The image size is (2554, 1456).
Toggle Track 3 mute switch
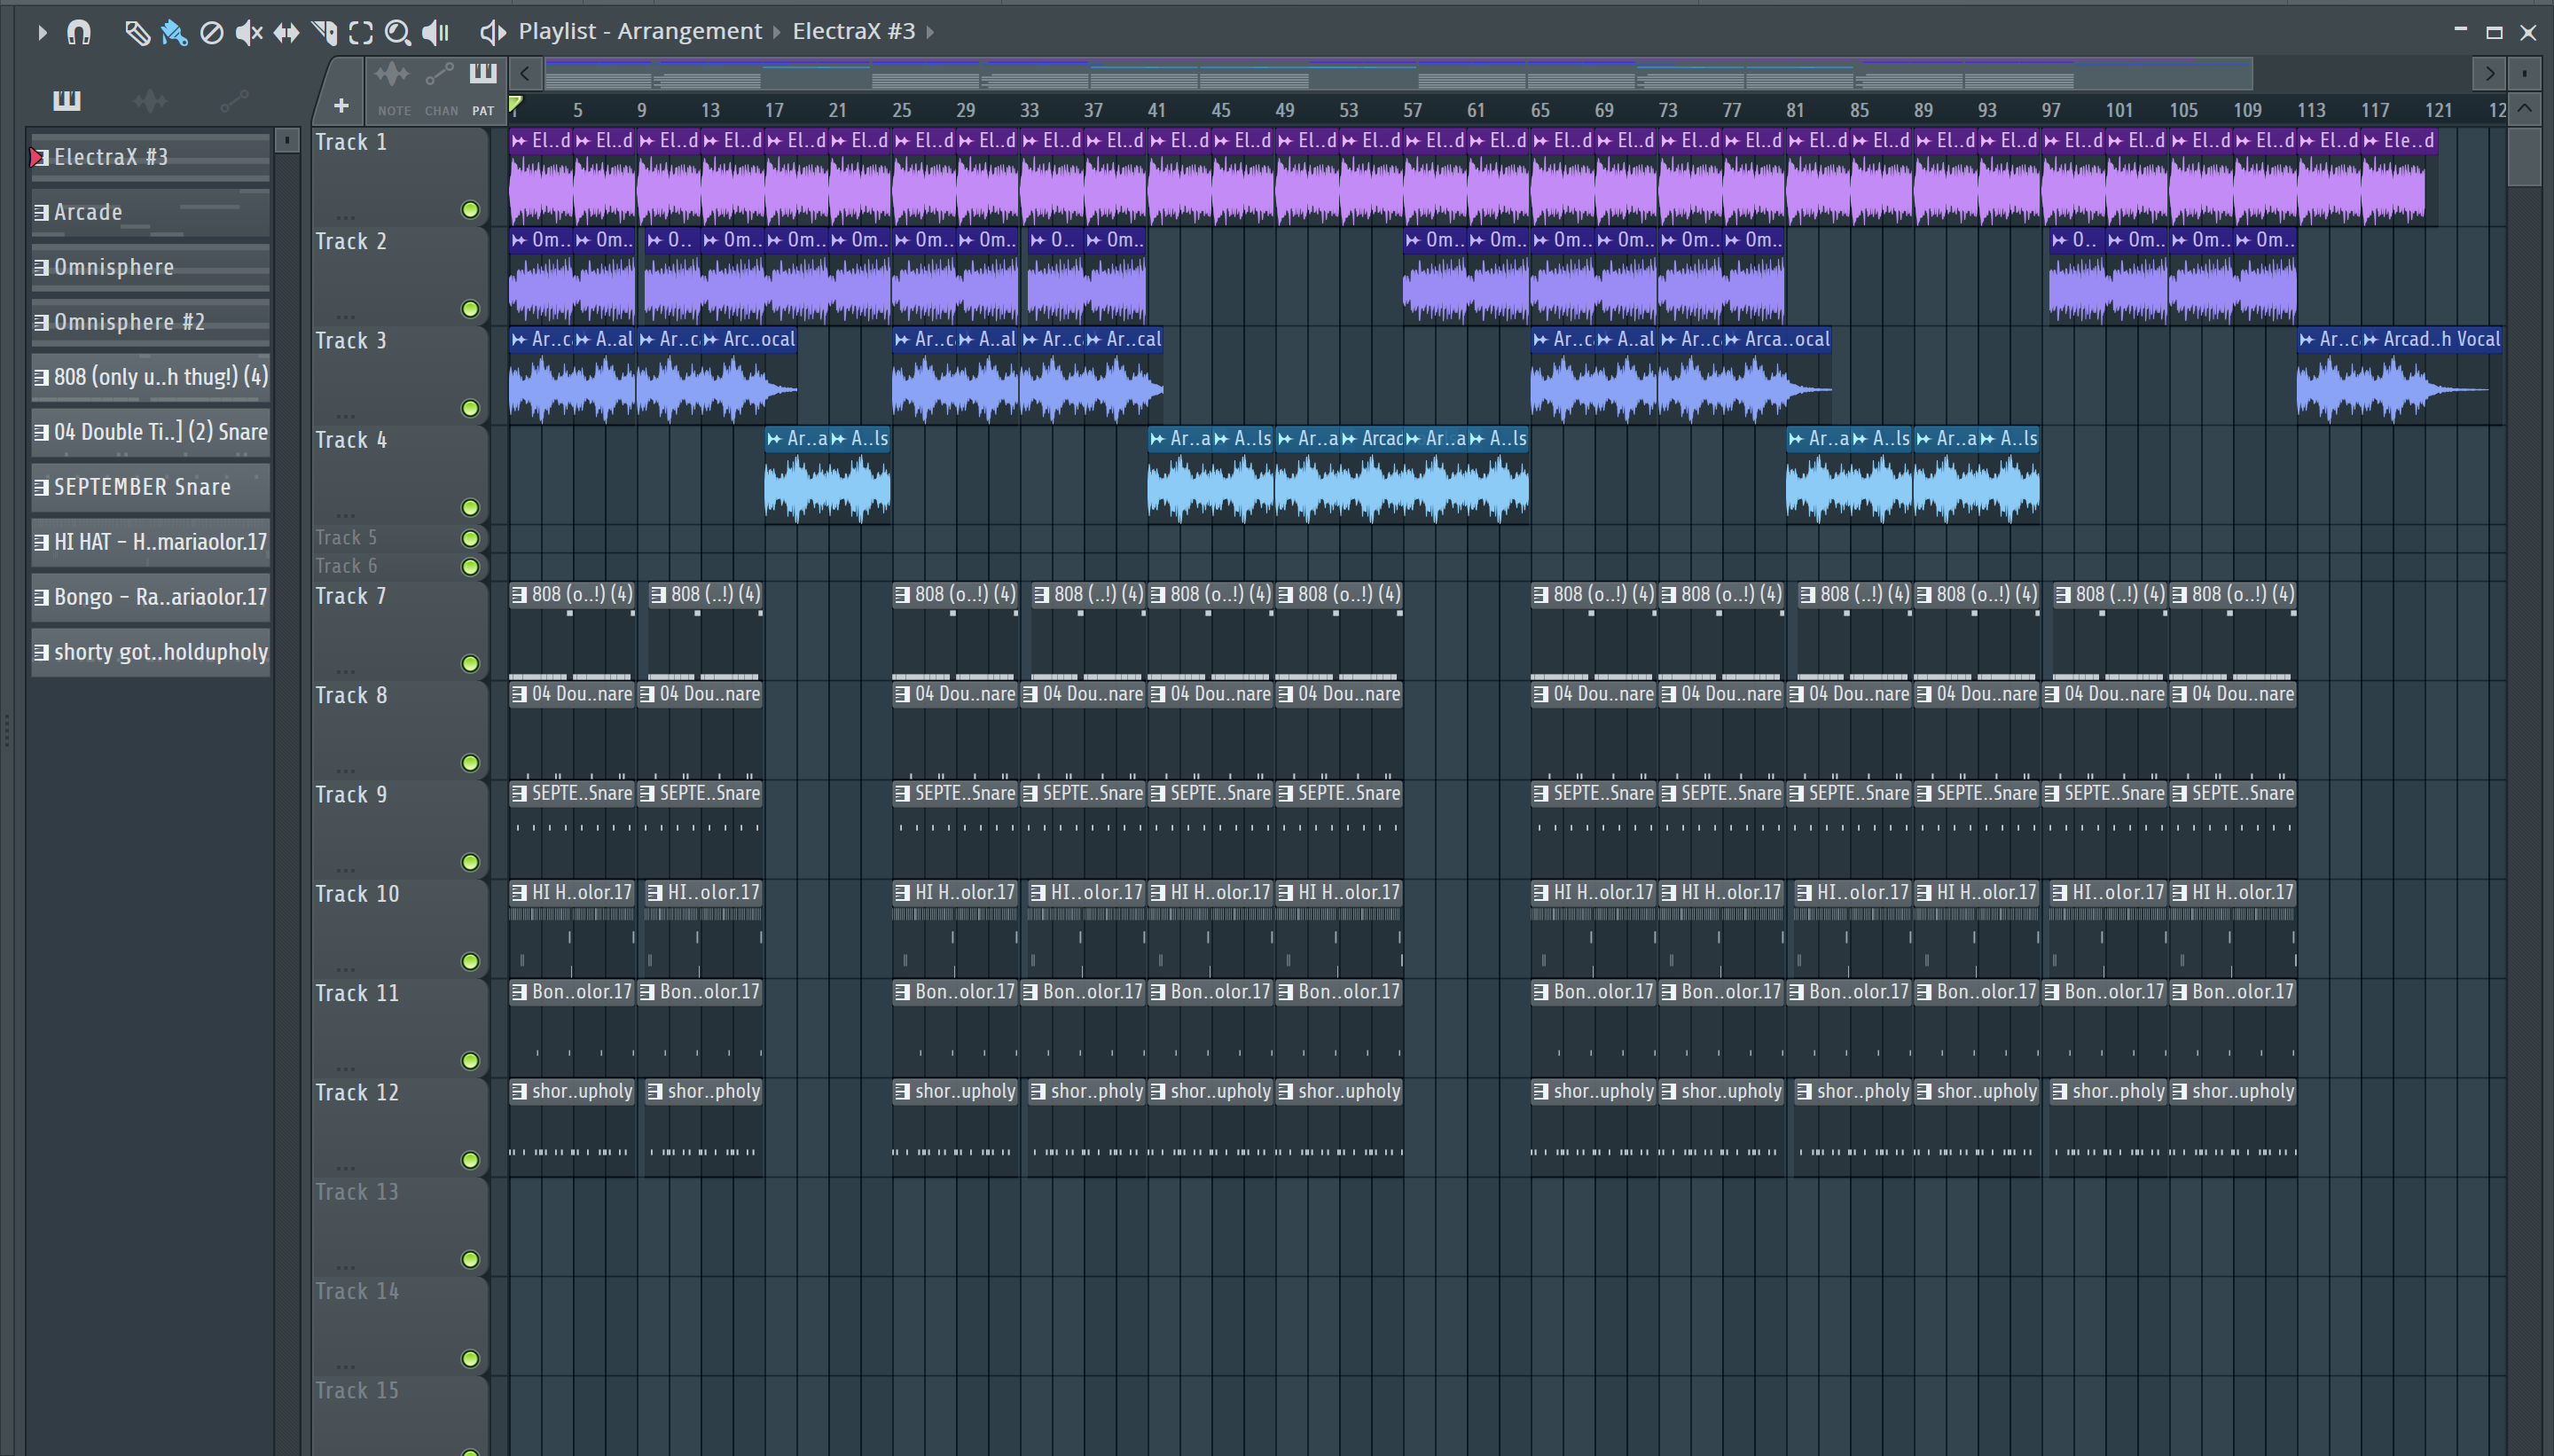(x=470, y=408)
